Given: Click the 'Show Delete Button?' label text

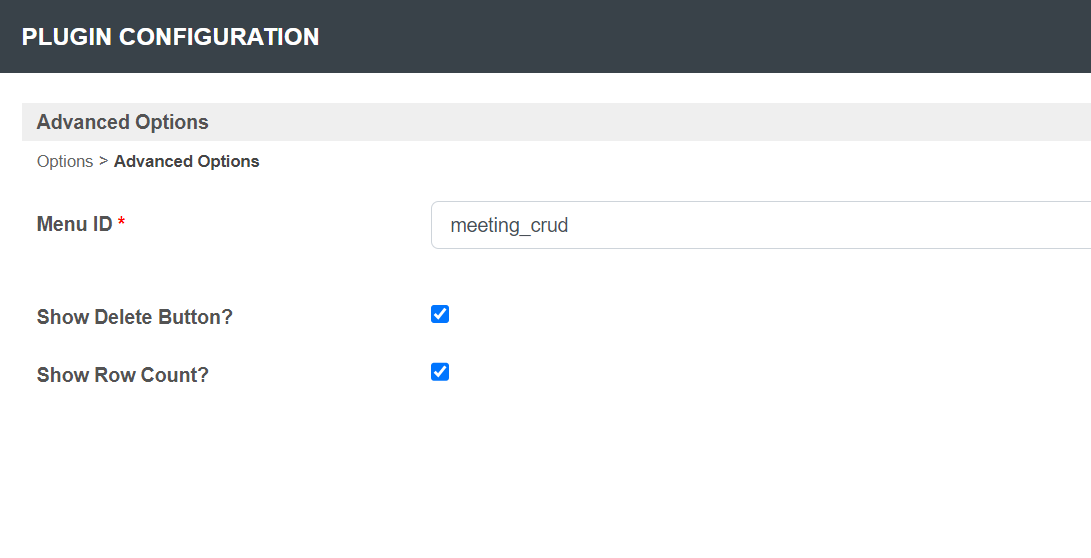Looking at the screenshot, I should tap(135, 317).
